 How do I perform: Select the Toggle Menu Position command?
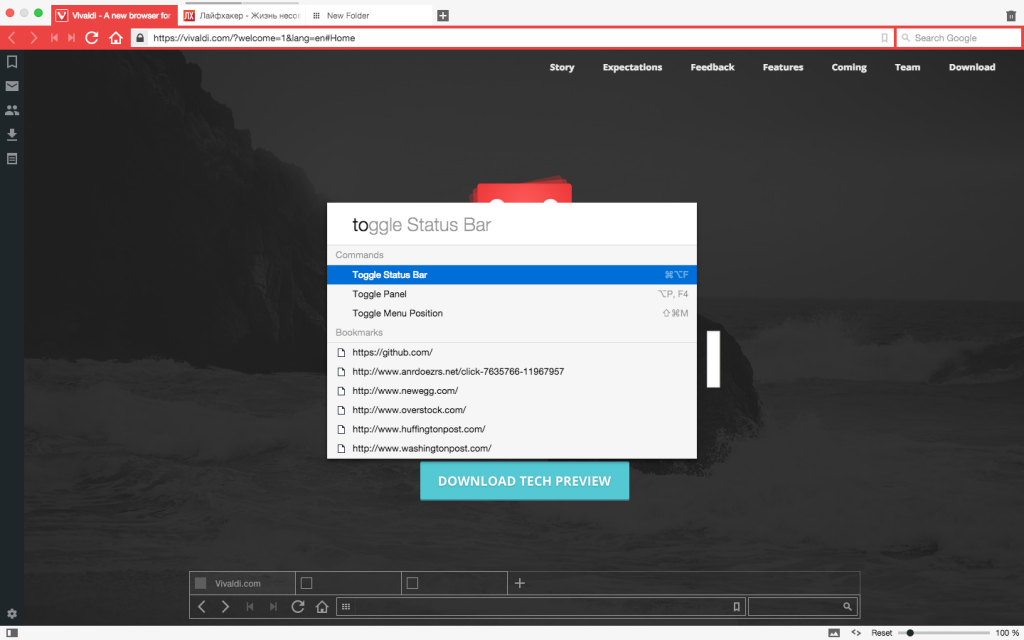tap(512, 313)
